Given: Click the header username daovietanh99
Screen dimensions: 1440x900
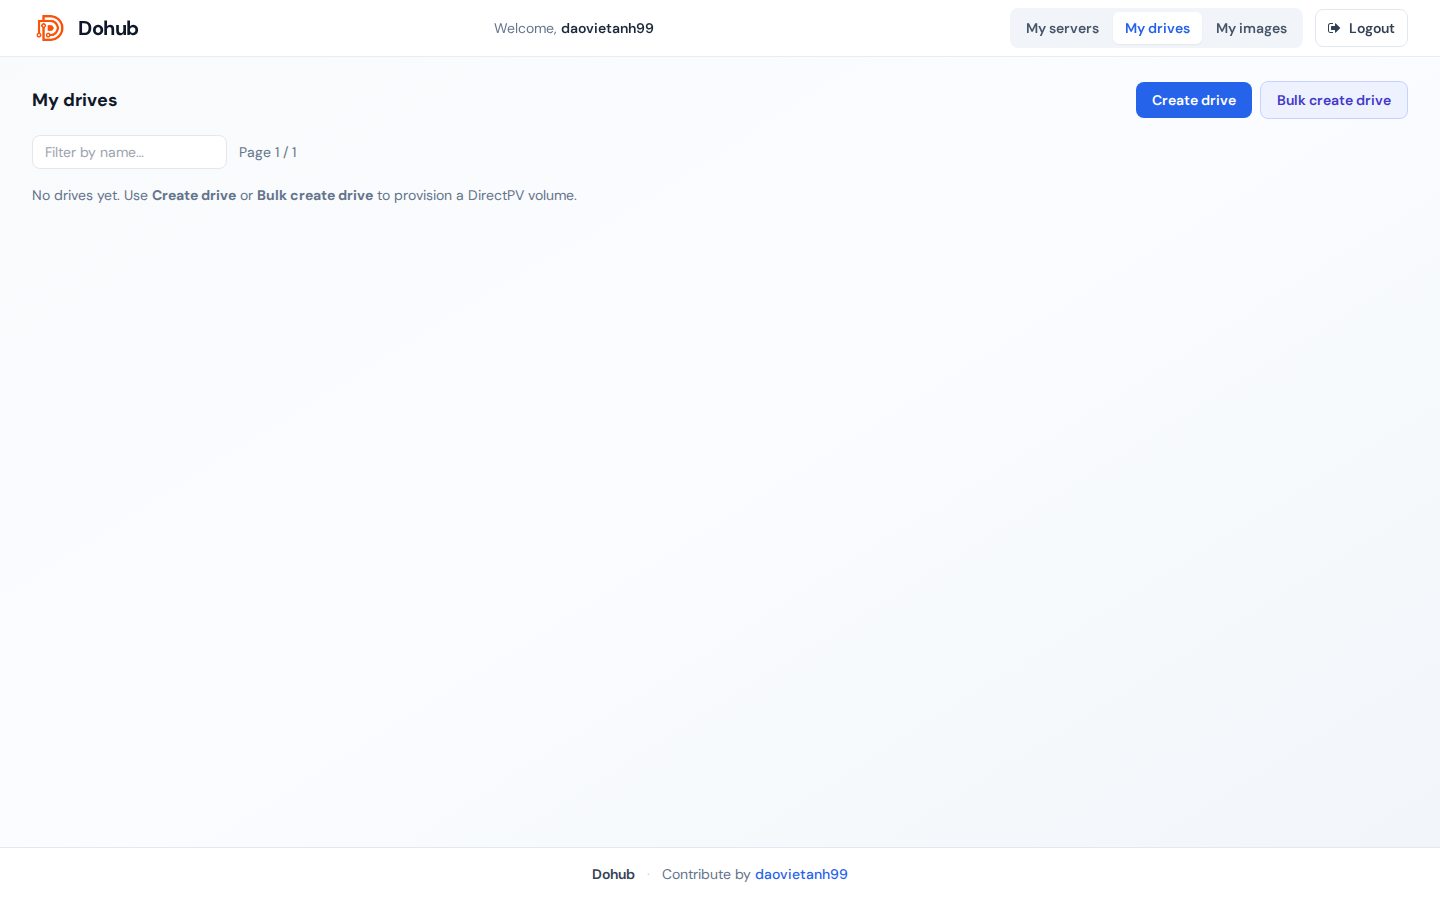Looking at the screenshot, I should (607, 28).
